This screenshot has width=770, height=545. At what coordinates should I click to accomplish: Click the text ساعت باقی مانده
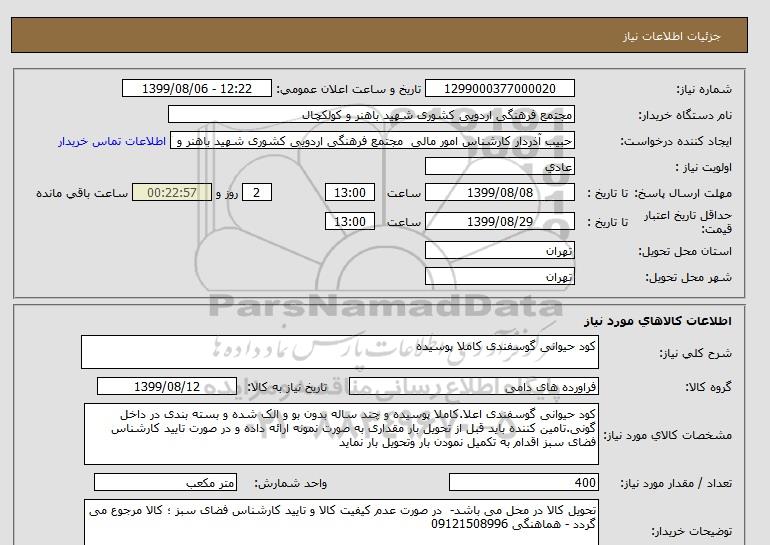(x=82, y=193)
